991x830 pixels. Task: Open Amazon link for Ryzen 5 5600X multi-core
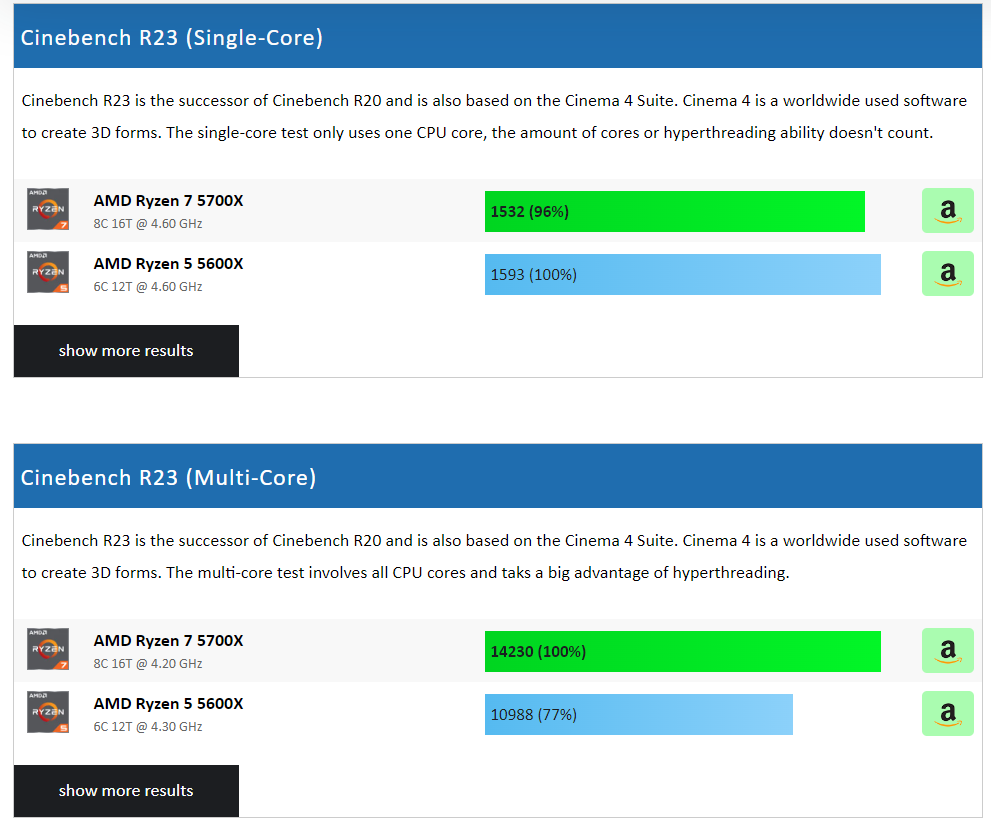click(x=947, y=714)
